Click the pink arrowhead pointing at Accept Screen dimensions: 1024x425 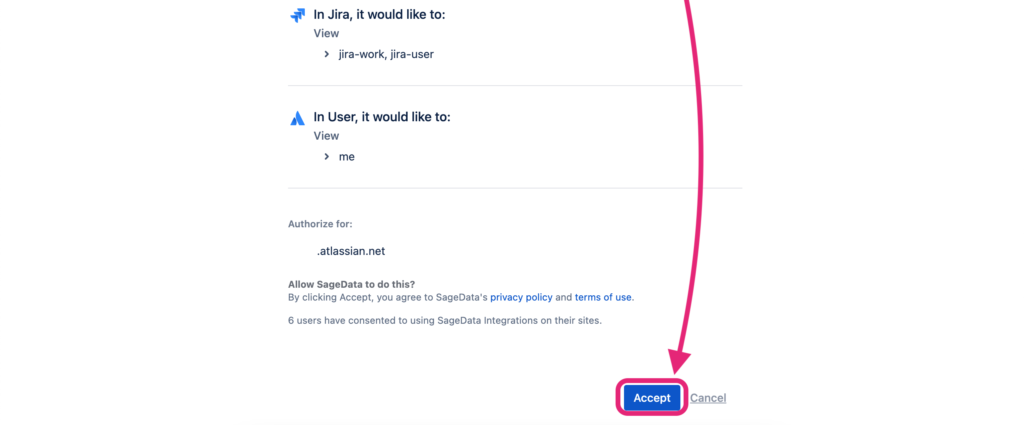pos(679,362)
